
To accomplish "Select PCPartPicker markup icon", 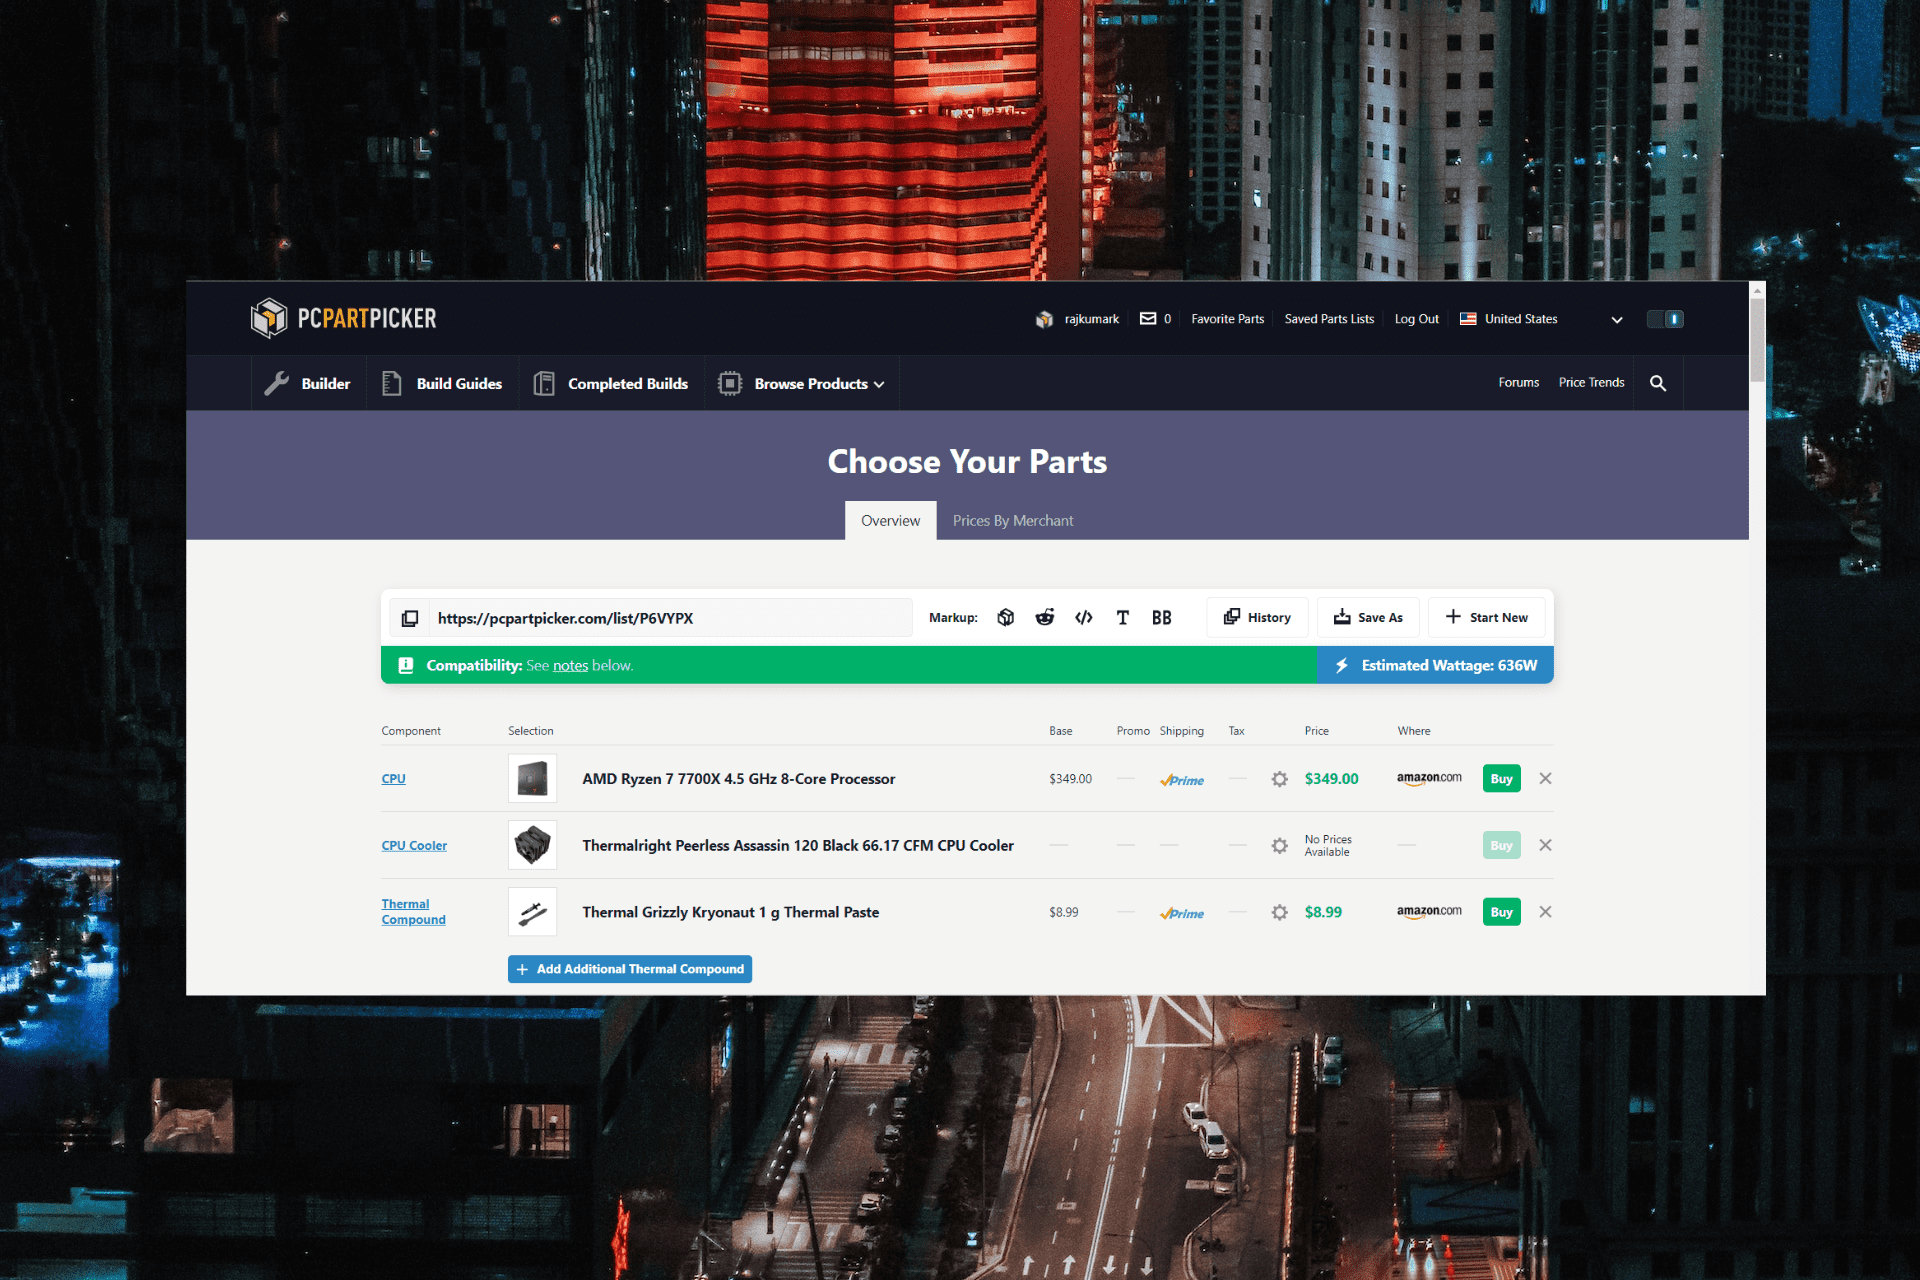I will click(1006, 617).
